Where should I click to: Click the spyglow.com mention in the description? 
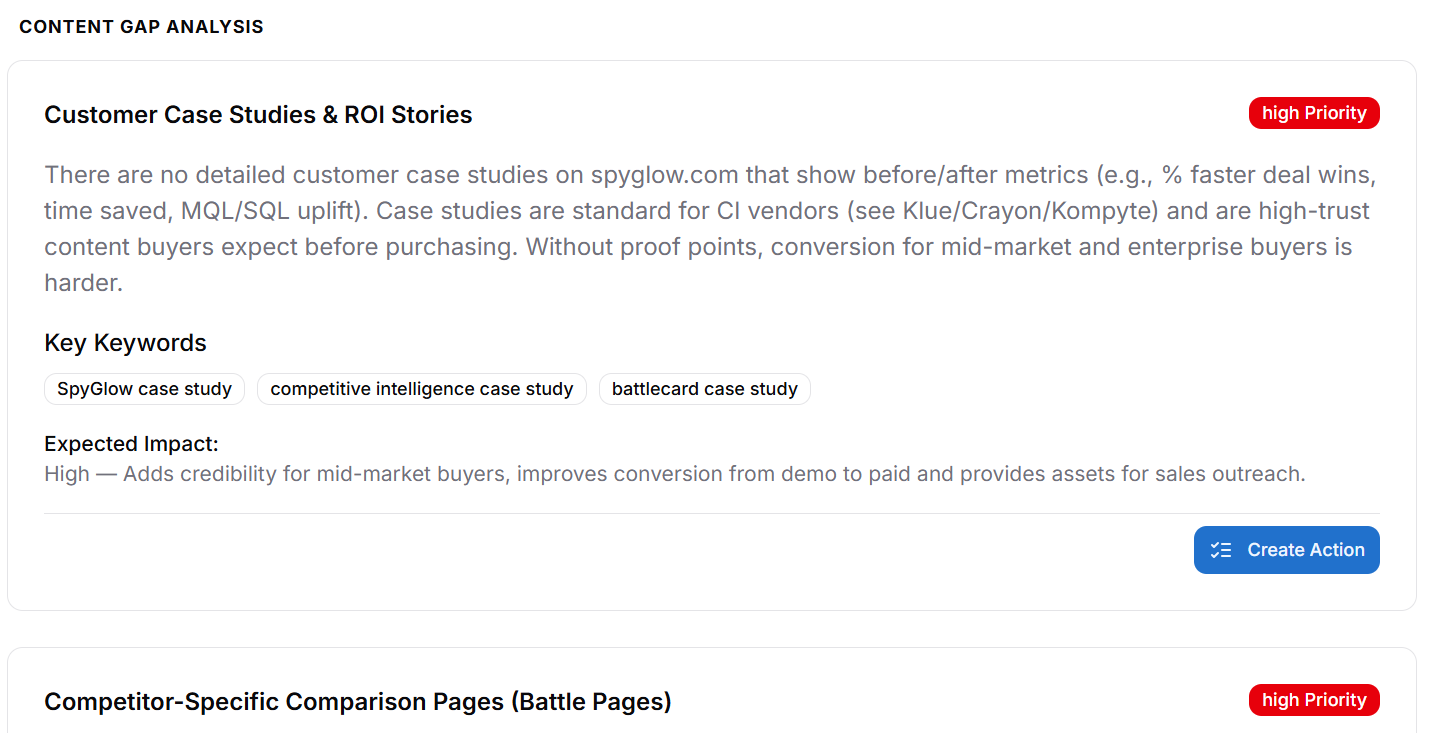(662, 174)
